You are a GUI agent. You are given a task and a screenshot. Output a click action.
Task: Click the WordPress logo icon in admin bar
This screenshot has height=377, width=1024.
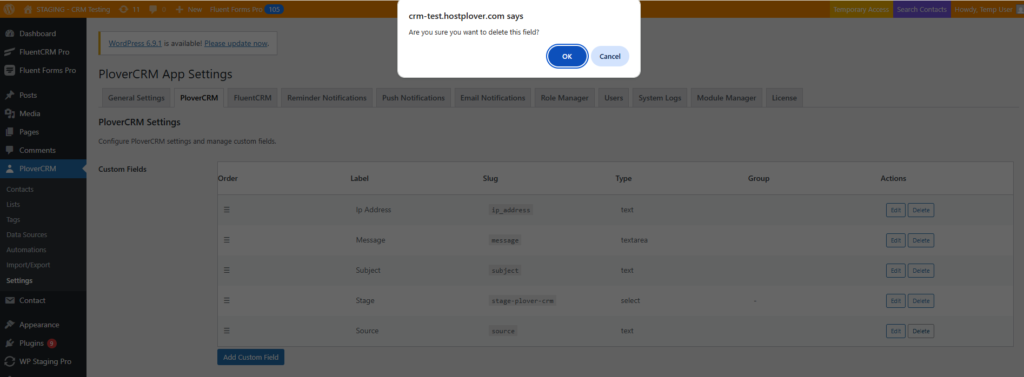coord(10,9)
